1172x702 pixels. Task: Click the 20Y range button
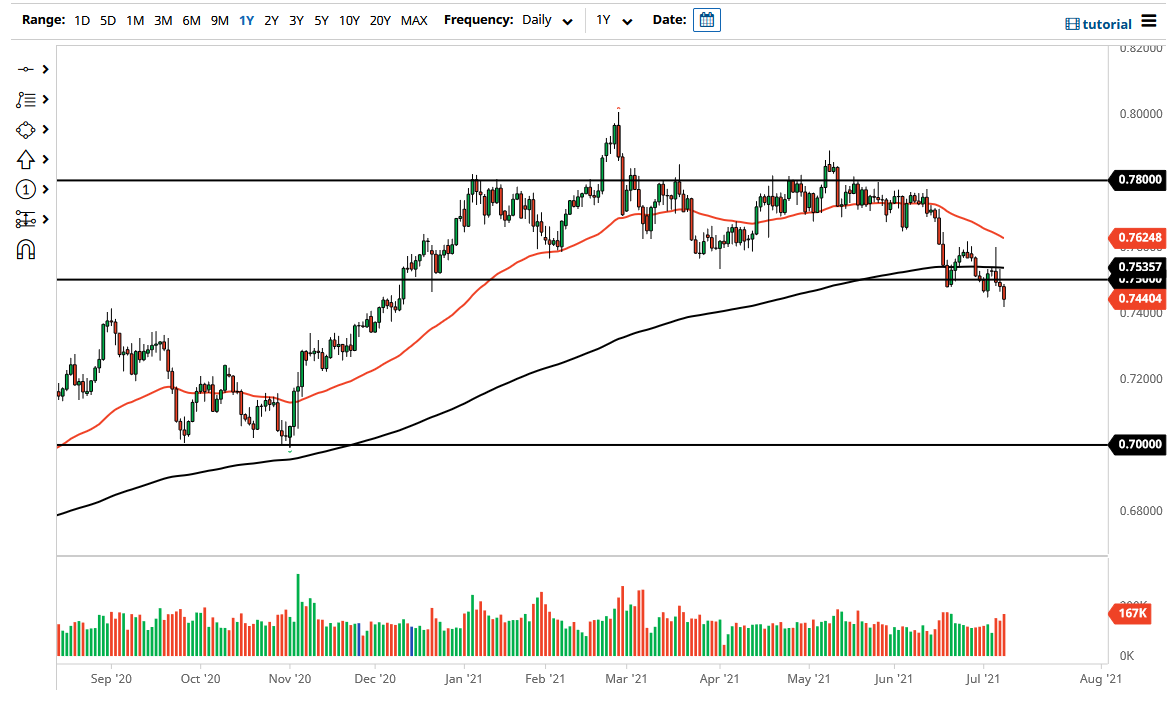coord(381,19)
